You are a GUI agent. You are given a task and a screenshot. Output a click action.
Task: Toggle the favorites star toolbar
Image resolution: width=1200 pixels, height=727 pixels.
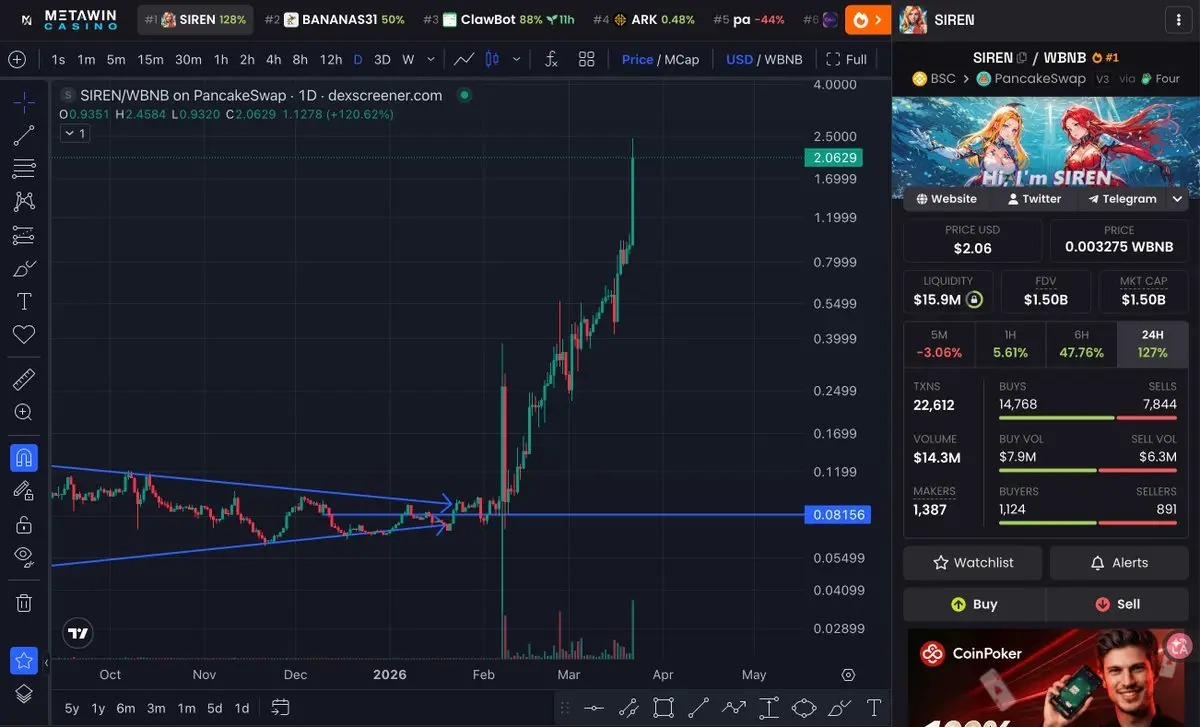coord(24,661)
